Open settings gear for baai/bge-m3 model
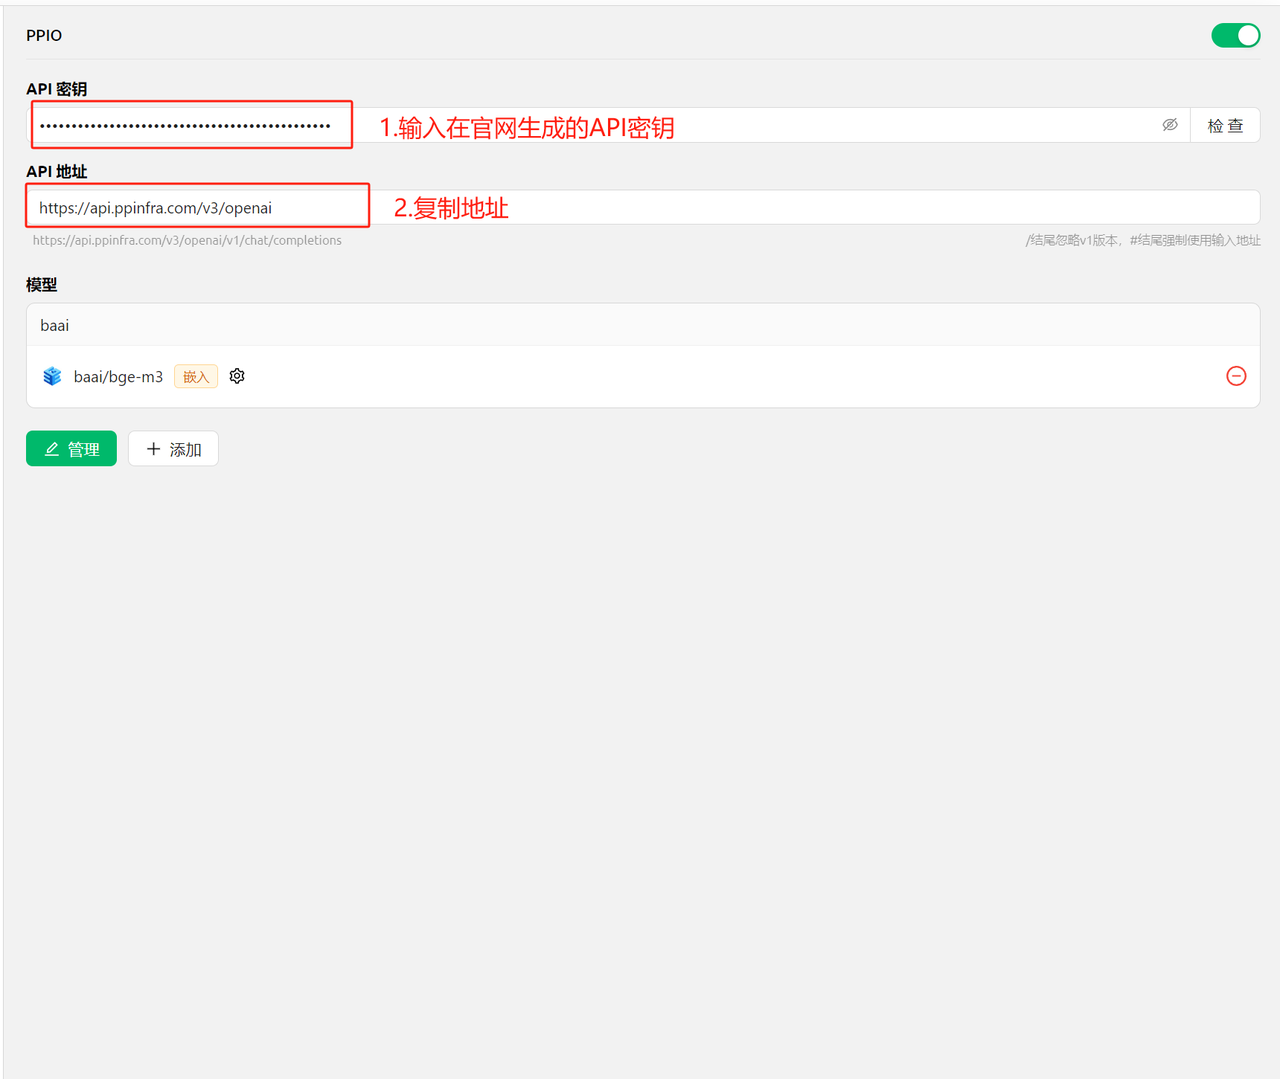This screenshot has height=1079, width=1280. pyautogui.click(x=237, y=376)
